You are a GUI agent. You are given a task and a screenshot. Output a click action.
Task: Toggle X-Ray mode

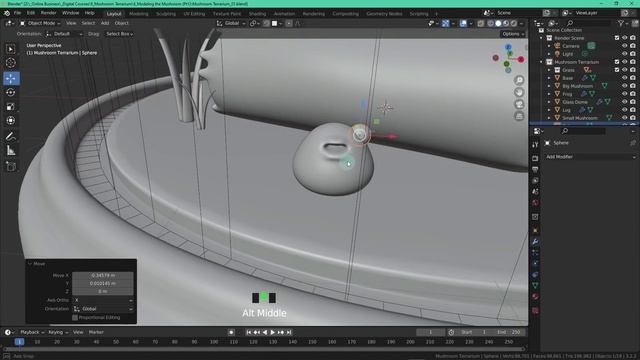pos(480,23)
